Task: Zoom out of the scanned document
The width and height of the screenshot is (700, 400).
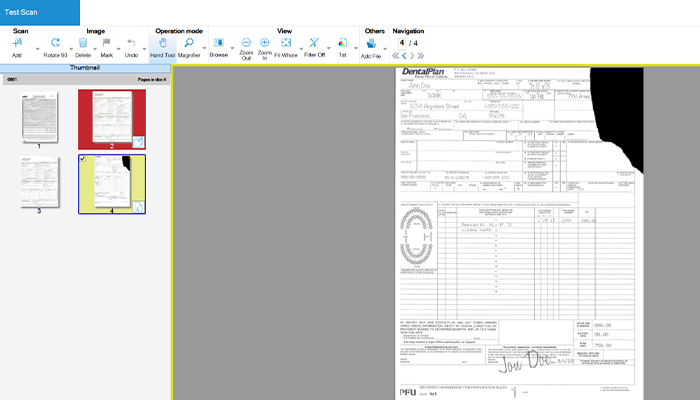Action: pos(246,44)
